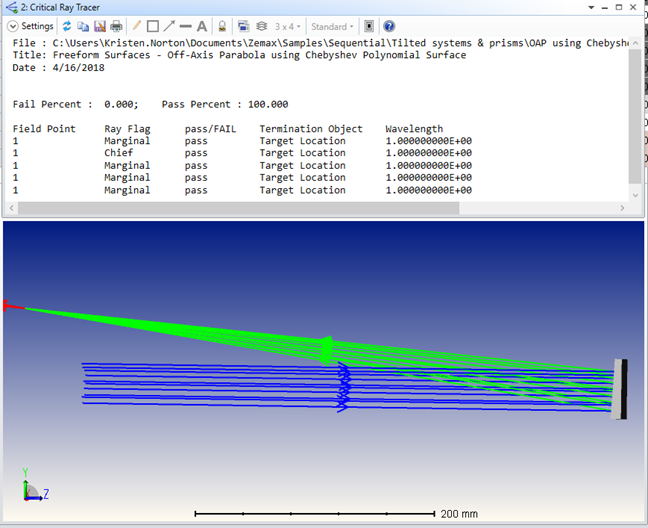Viewport: 648px width, 528px height.
Task: Click the 'Ray Flag' column header
Action: 127,129
